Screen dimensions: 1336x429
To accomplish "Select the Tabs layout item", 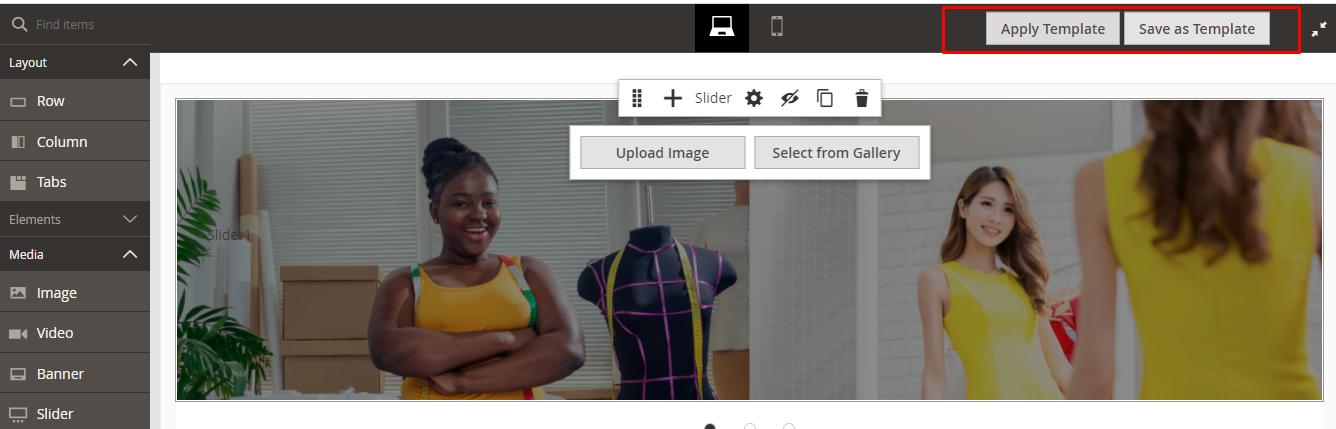I will point(75,182).
